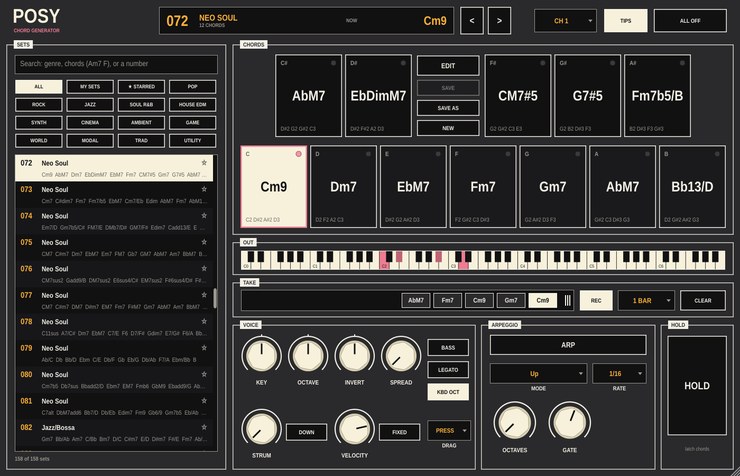Disable the KBD OCT option
This screenshot has height=476, width=740.
pos(448,392)
